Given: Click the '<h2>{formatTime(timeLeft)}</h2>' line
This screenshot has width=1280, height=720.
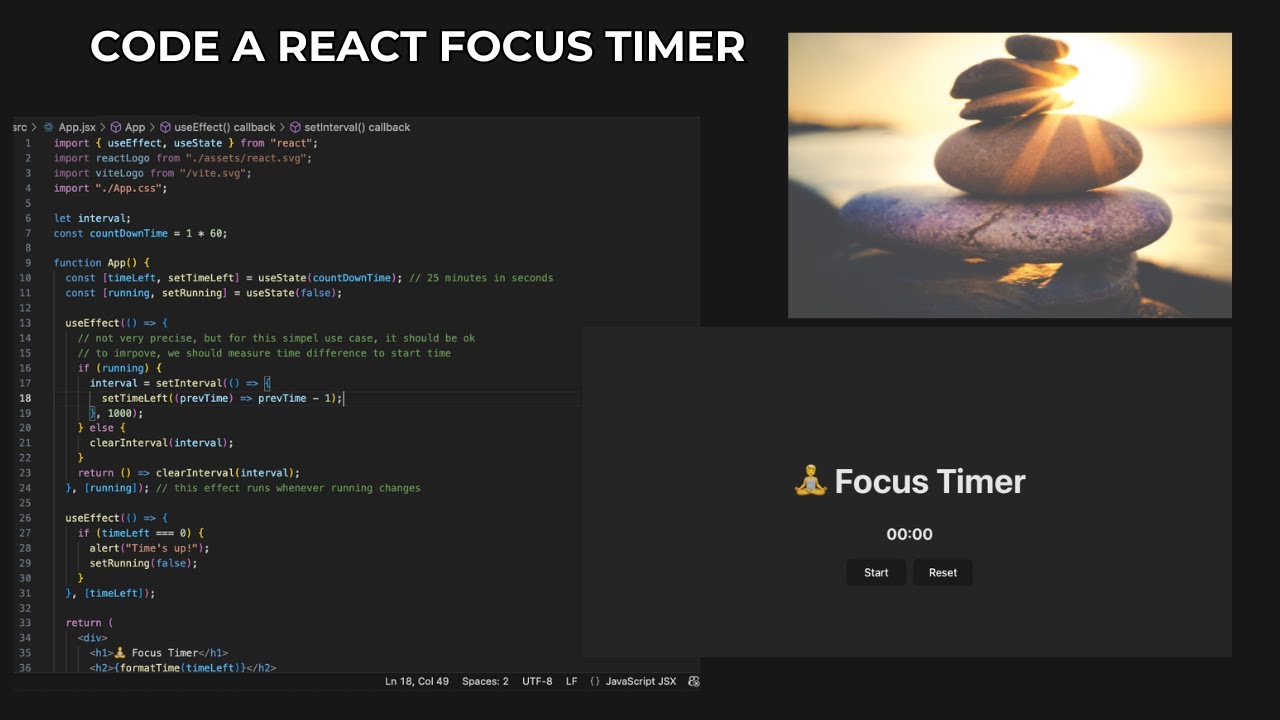Looking at the screenshot, I should [x=183, y=668].
